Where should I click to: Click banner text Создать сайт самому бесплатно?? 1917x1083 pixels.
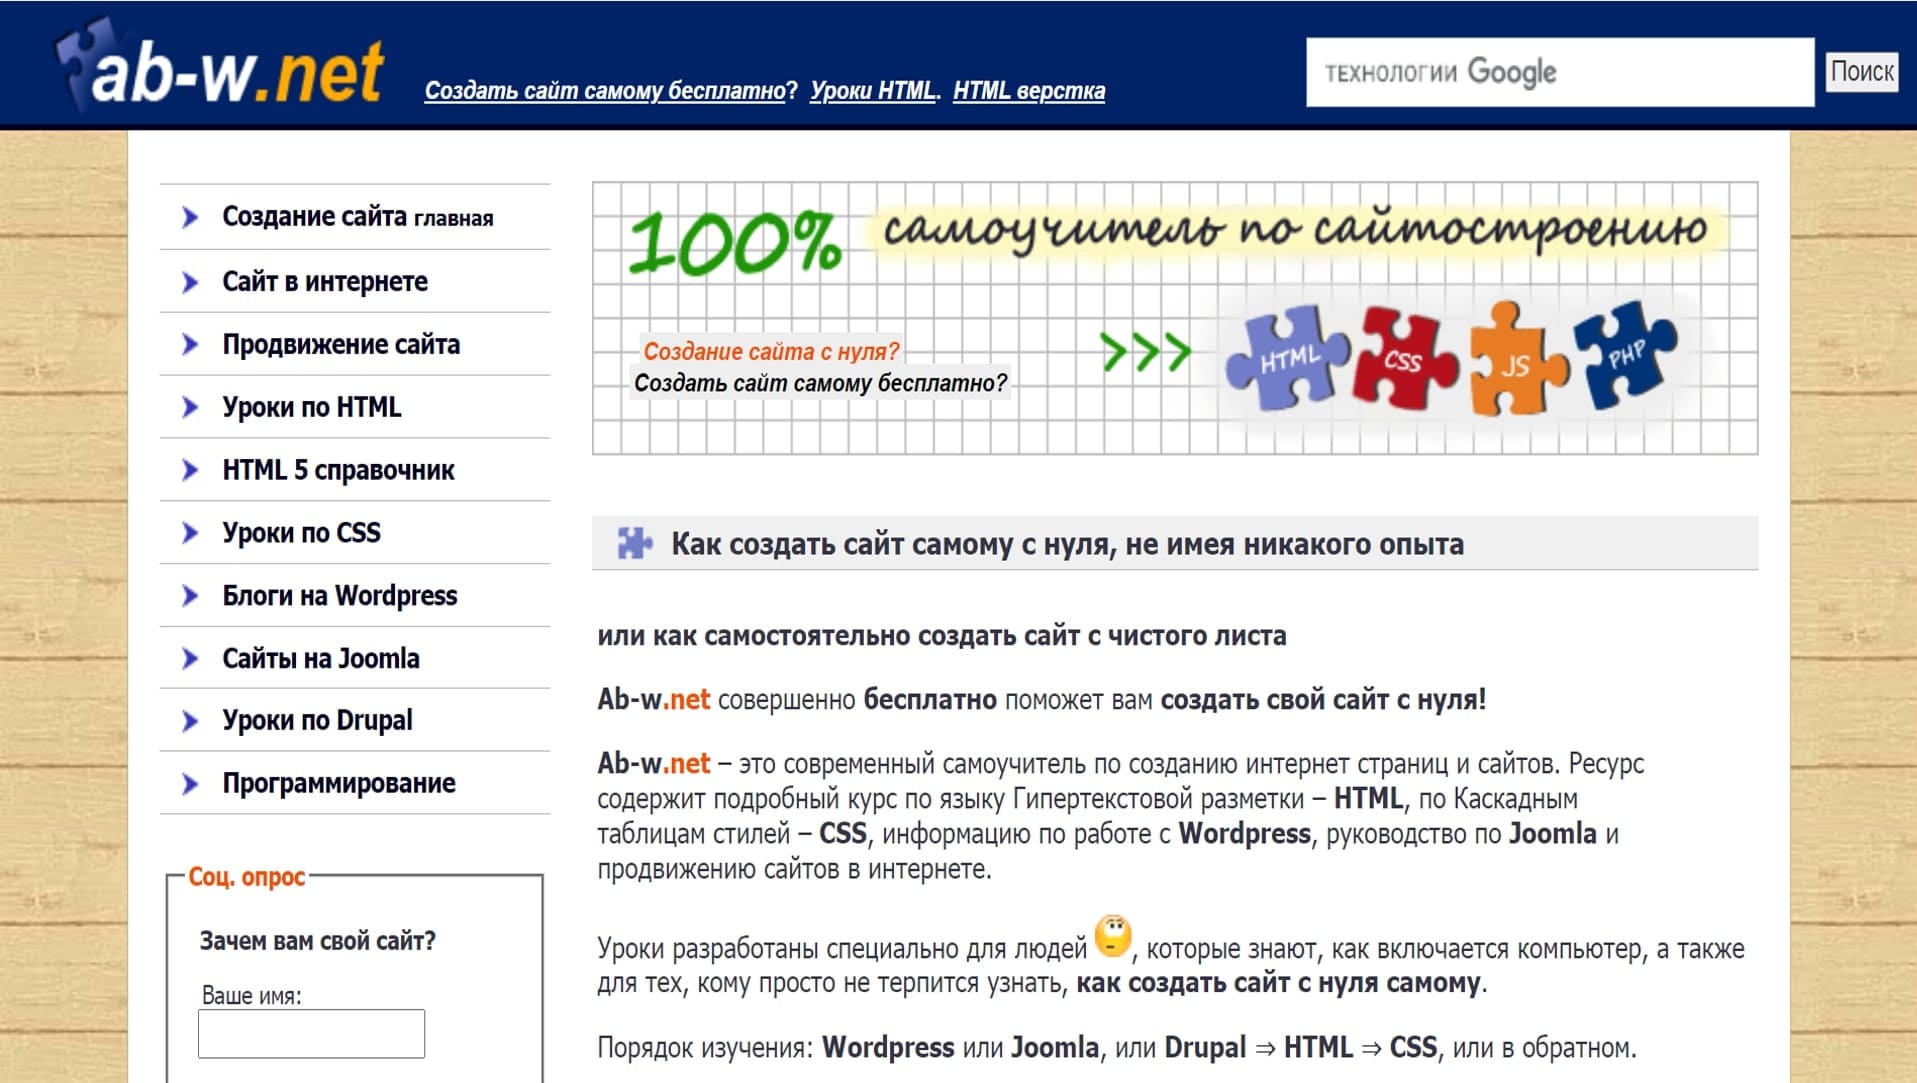point(820,383)
